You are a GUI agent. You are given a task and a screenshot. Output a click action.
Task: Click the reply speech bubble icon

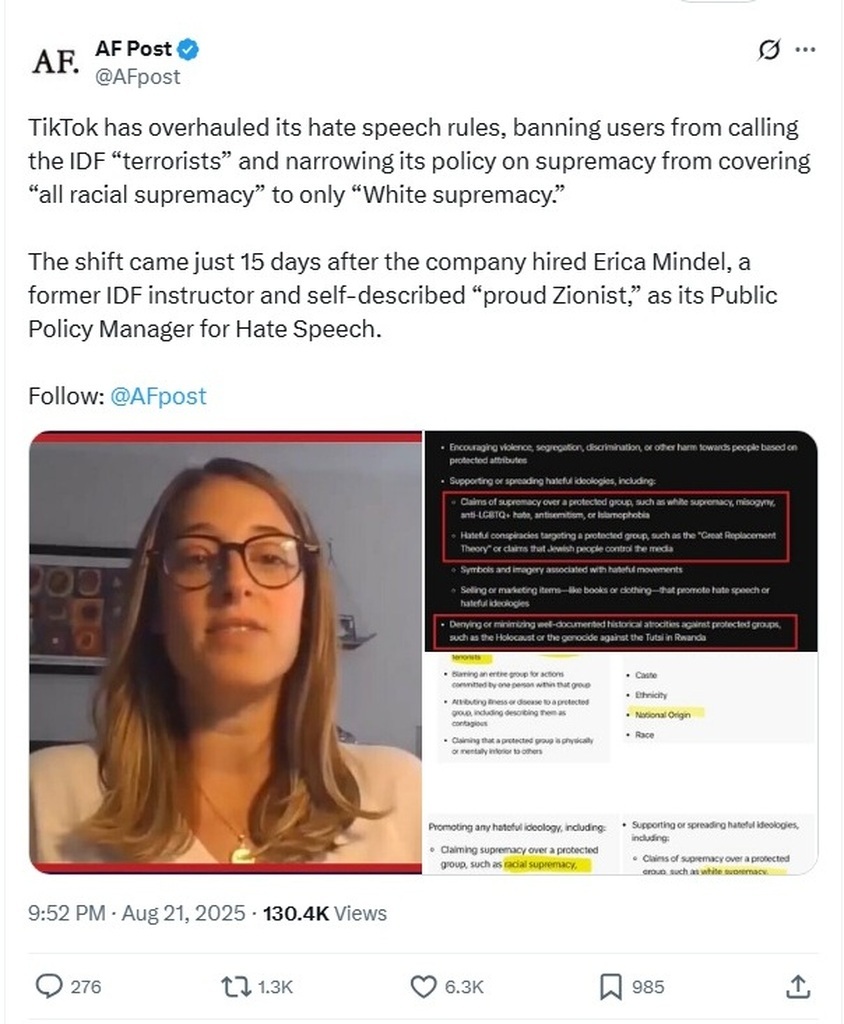tap(48, 986)
